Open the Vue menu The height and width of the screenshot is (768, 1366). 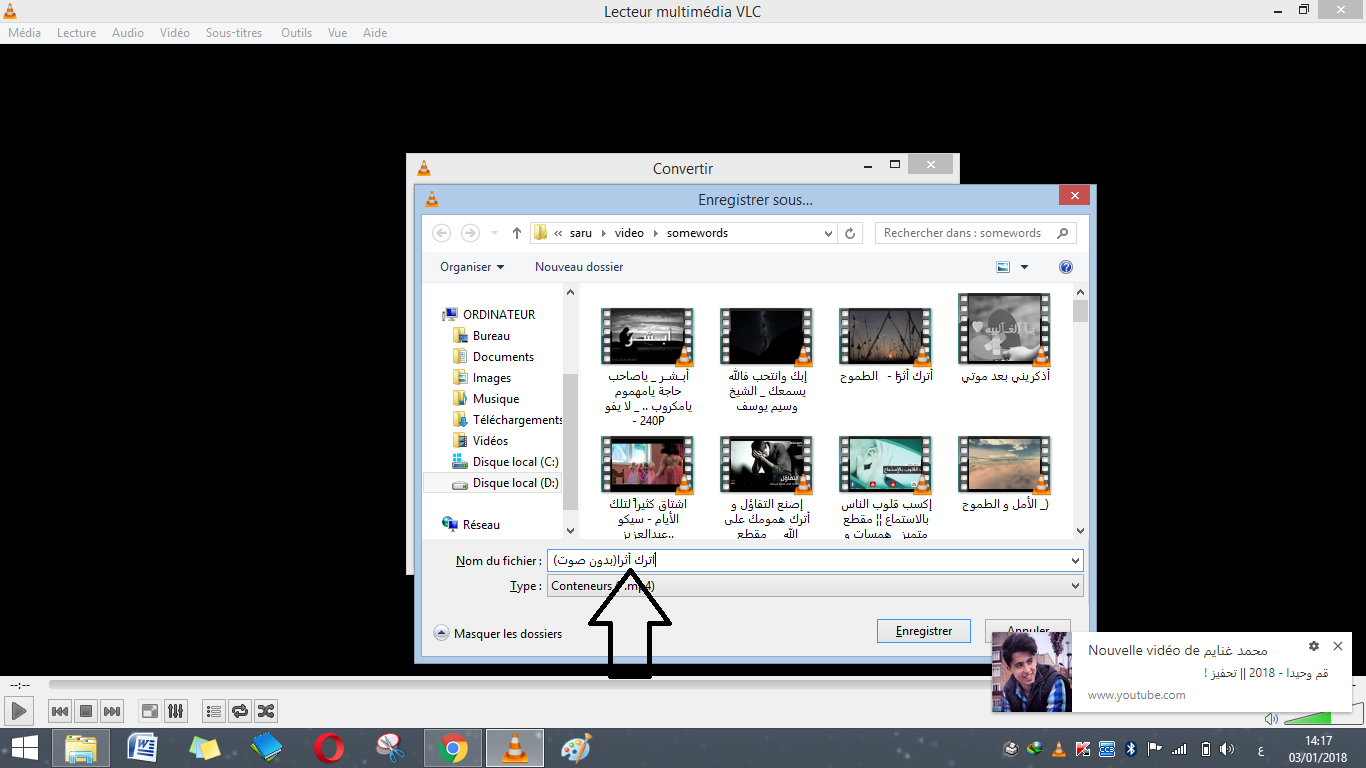point(337,33)
